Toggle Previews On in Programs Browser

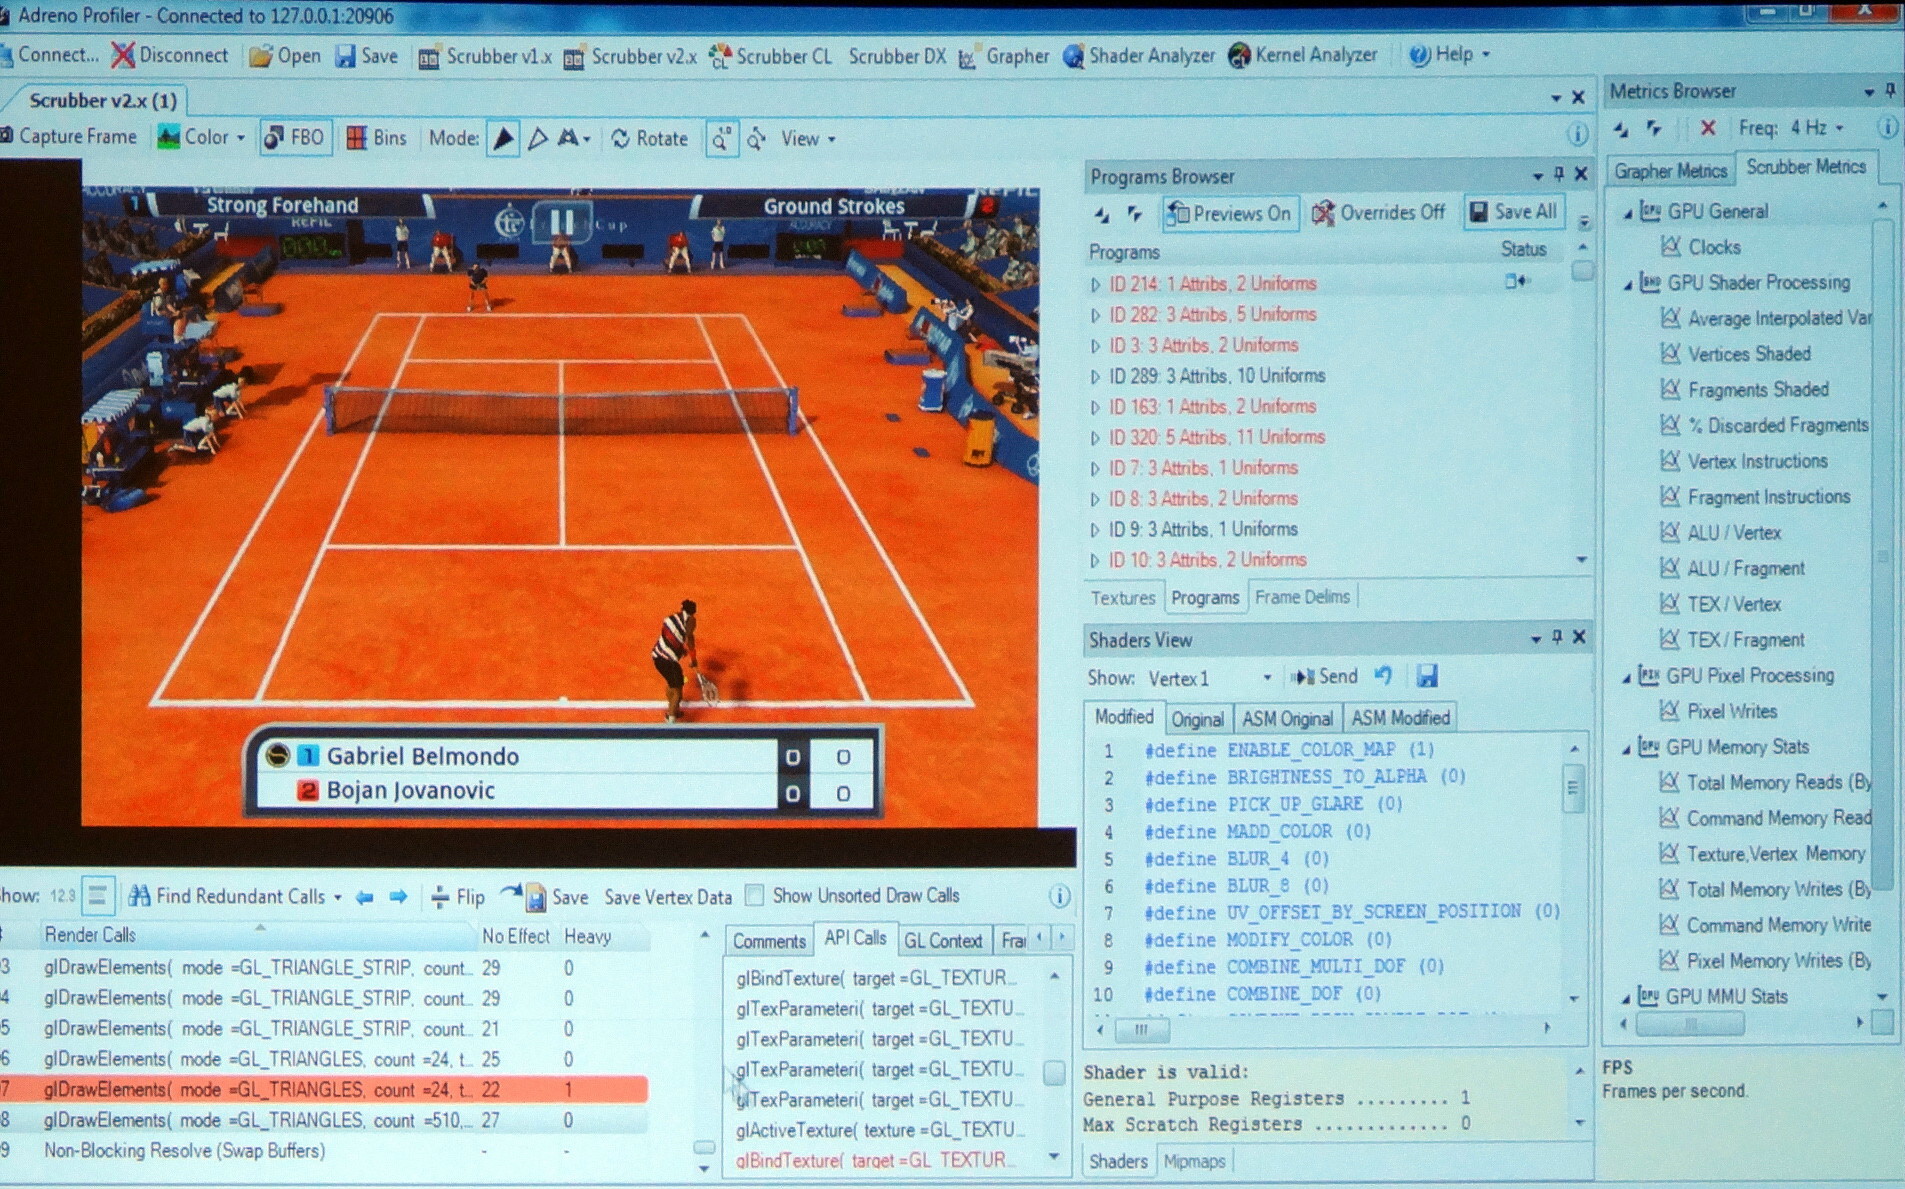pos(1229,213)
